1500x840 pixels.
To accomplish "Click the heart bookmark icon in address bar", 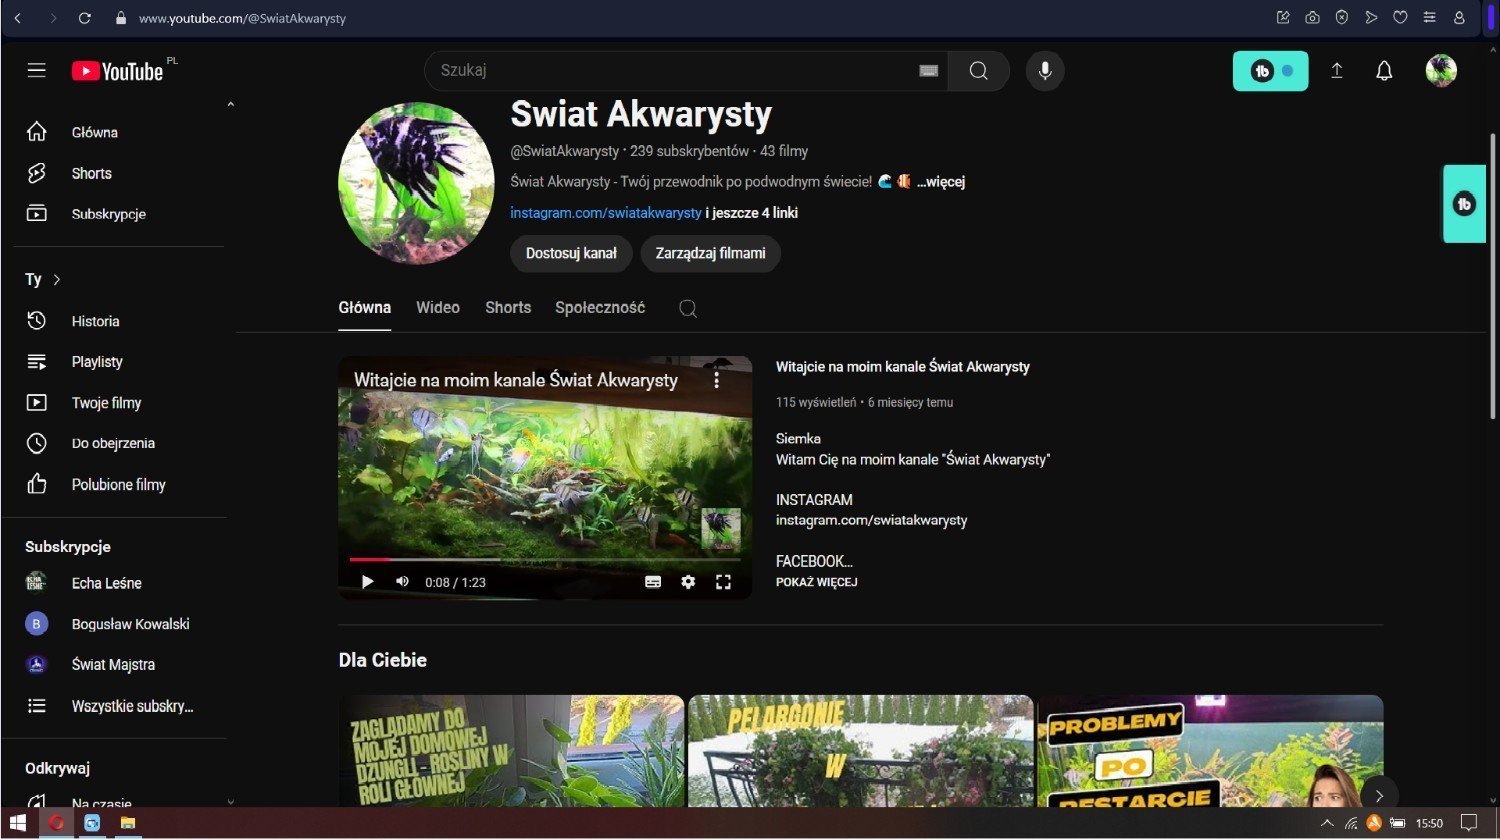I will [x=1400, y=18].
